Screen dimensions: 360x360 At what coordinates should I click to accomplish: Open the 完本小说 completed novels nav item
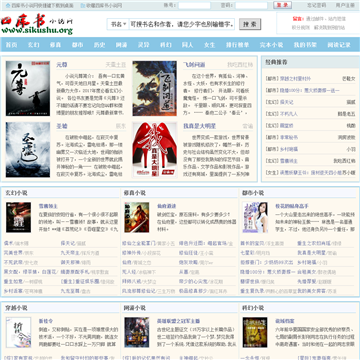271,45
